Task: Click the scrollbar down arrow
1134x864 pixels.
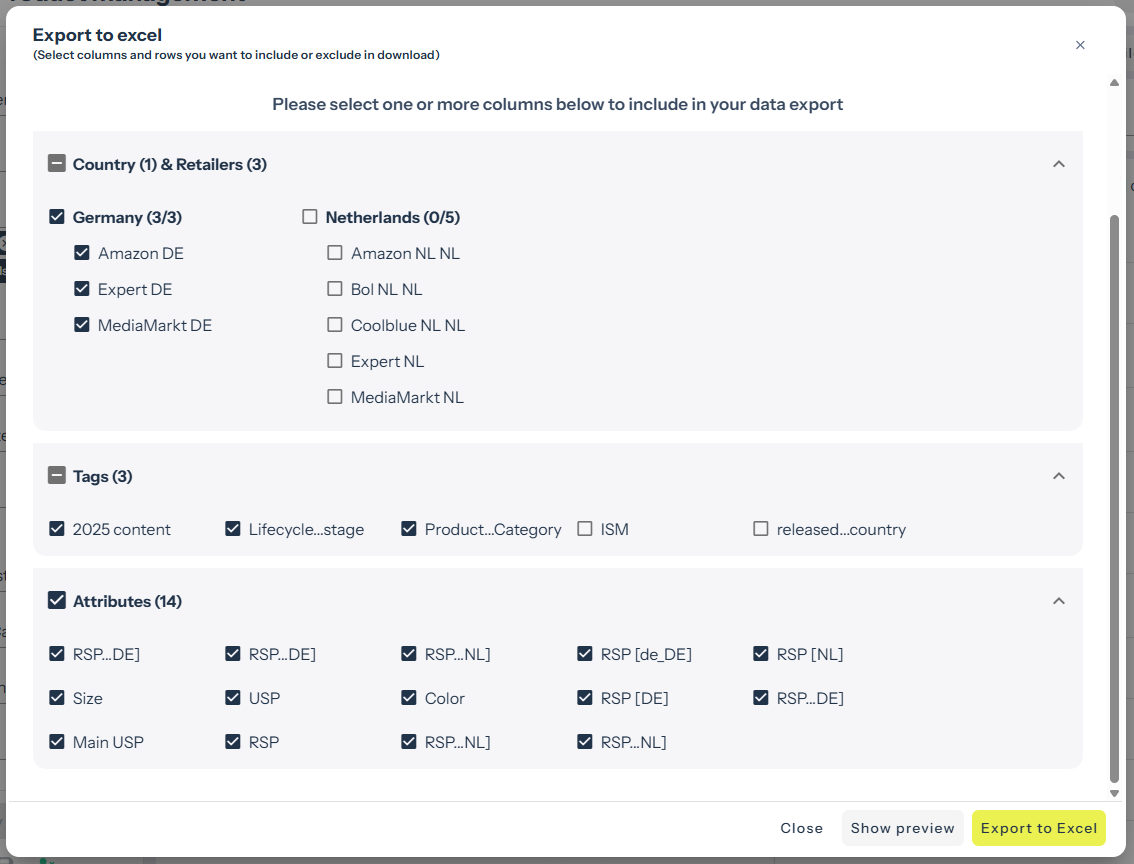Action: coord(1115,793)
